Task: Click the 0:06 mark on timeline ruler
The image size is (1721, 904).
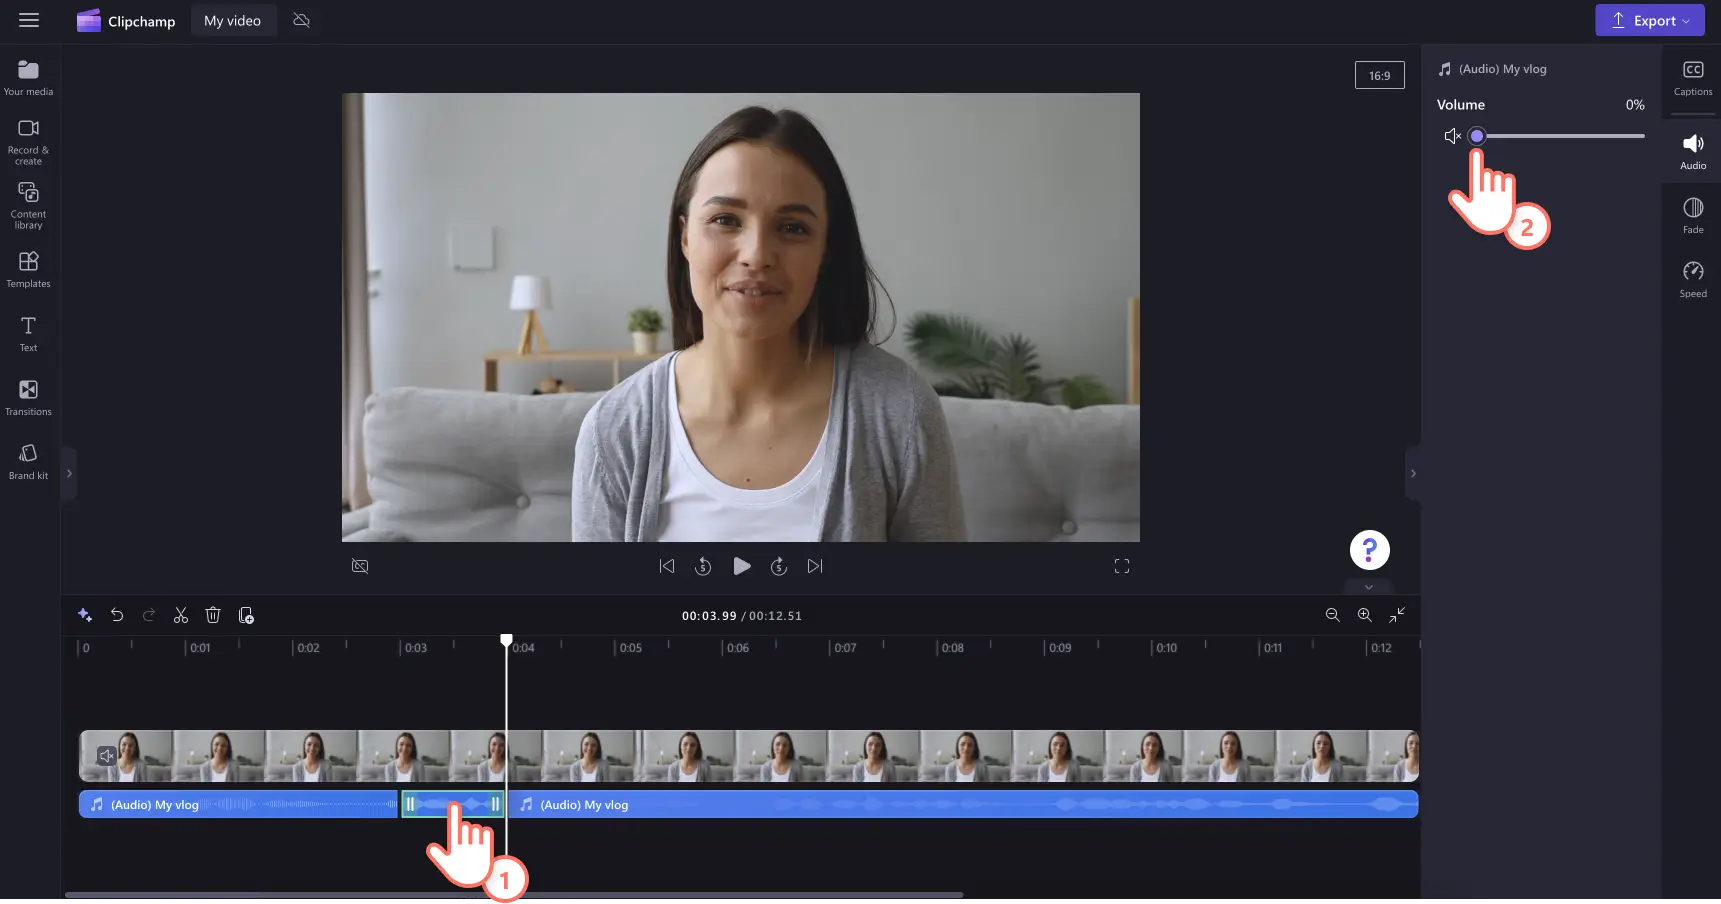Action: coord(737,648)
